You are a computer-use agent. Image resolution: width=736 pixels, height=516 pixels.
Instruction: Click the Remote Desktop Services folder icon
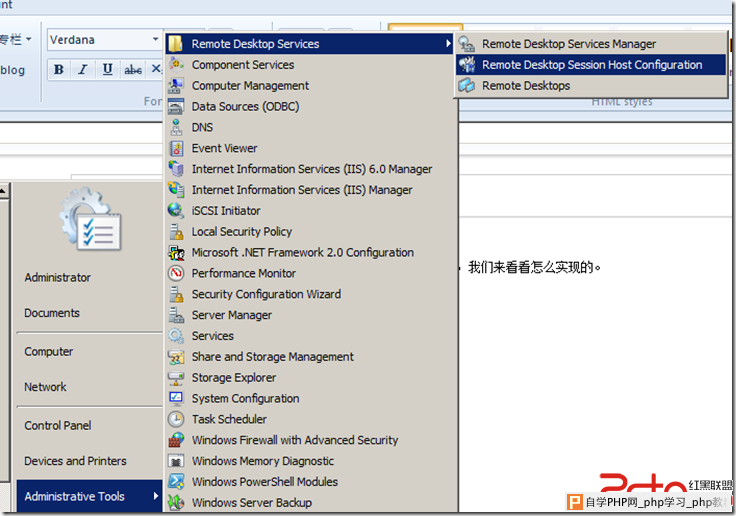176,44
